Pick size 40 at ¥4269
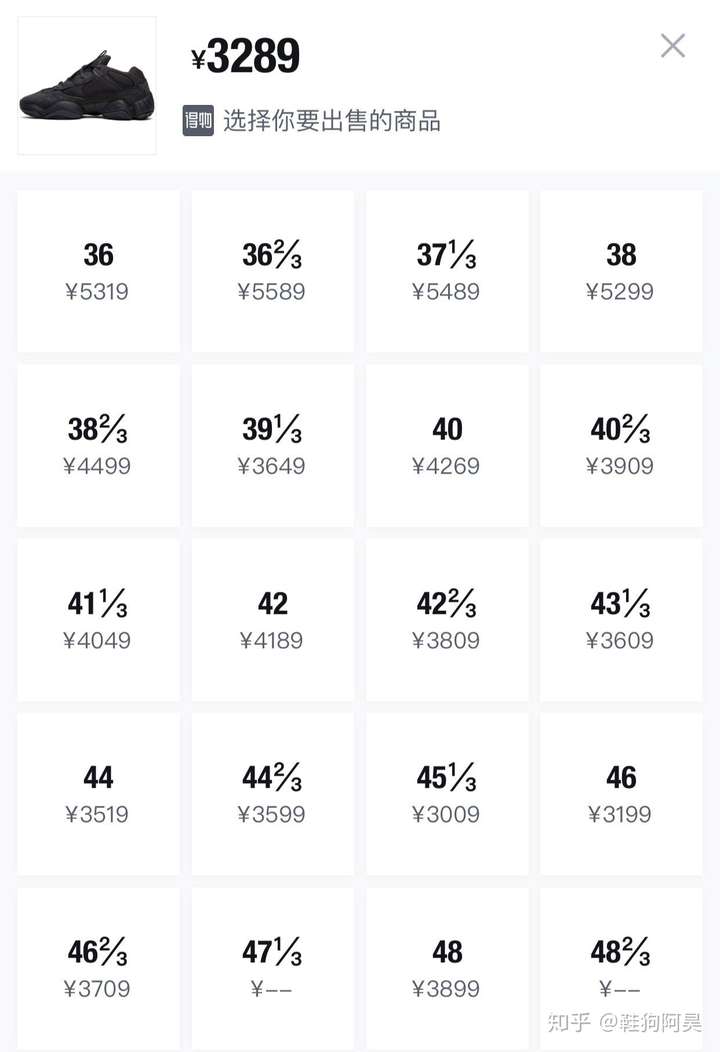 (x=447, y=445)
